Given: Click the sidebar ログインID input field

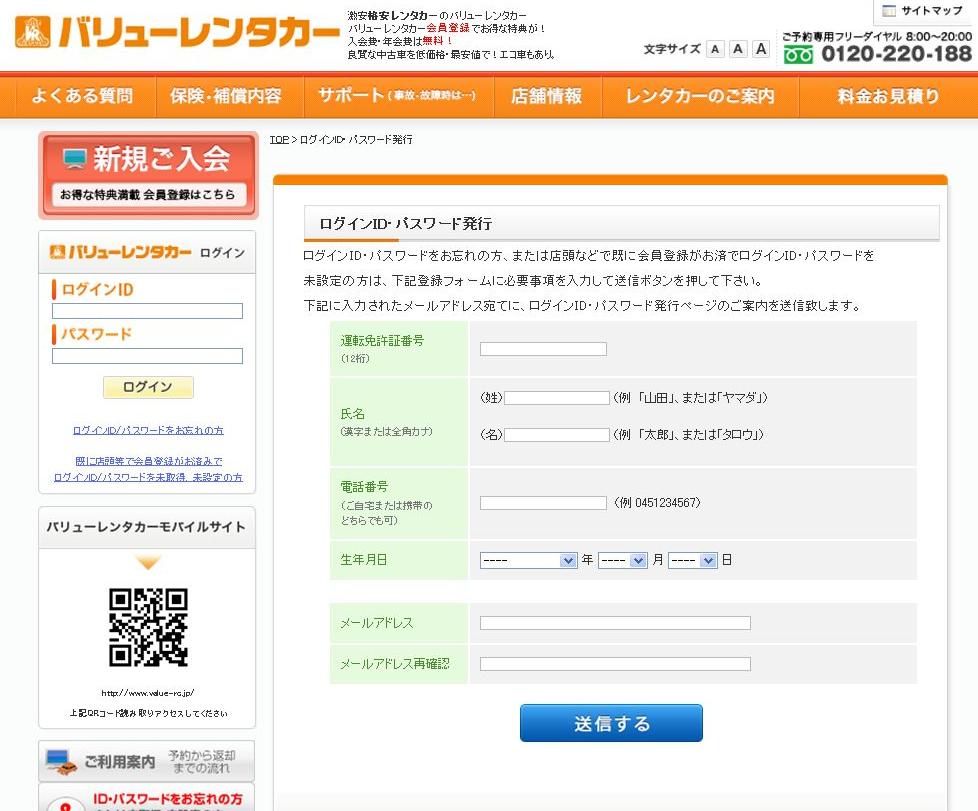Looking at the screenshot, I should pyautogui.click(x=147, y=311).
